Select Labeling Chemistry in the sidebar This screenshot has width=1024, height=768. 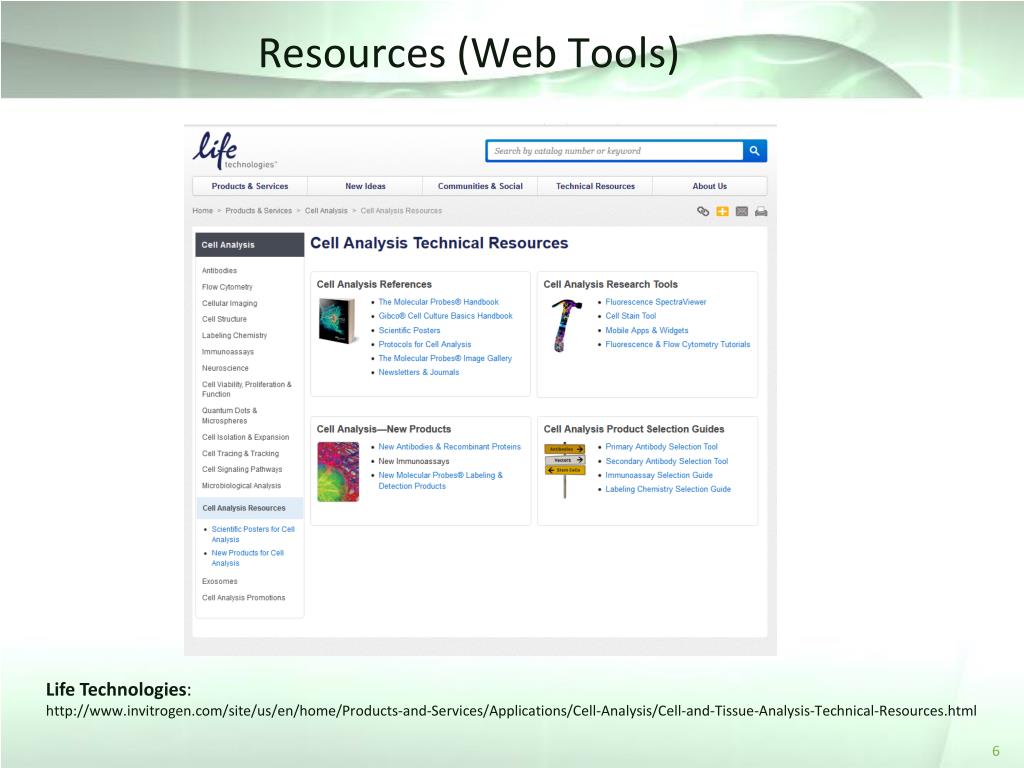(x=234, y=335)
